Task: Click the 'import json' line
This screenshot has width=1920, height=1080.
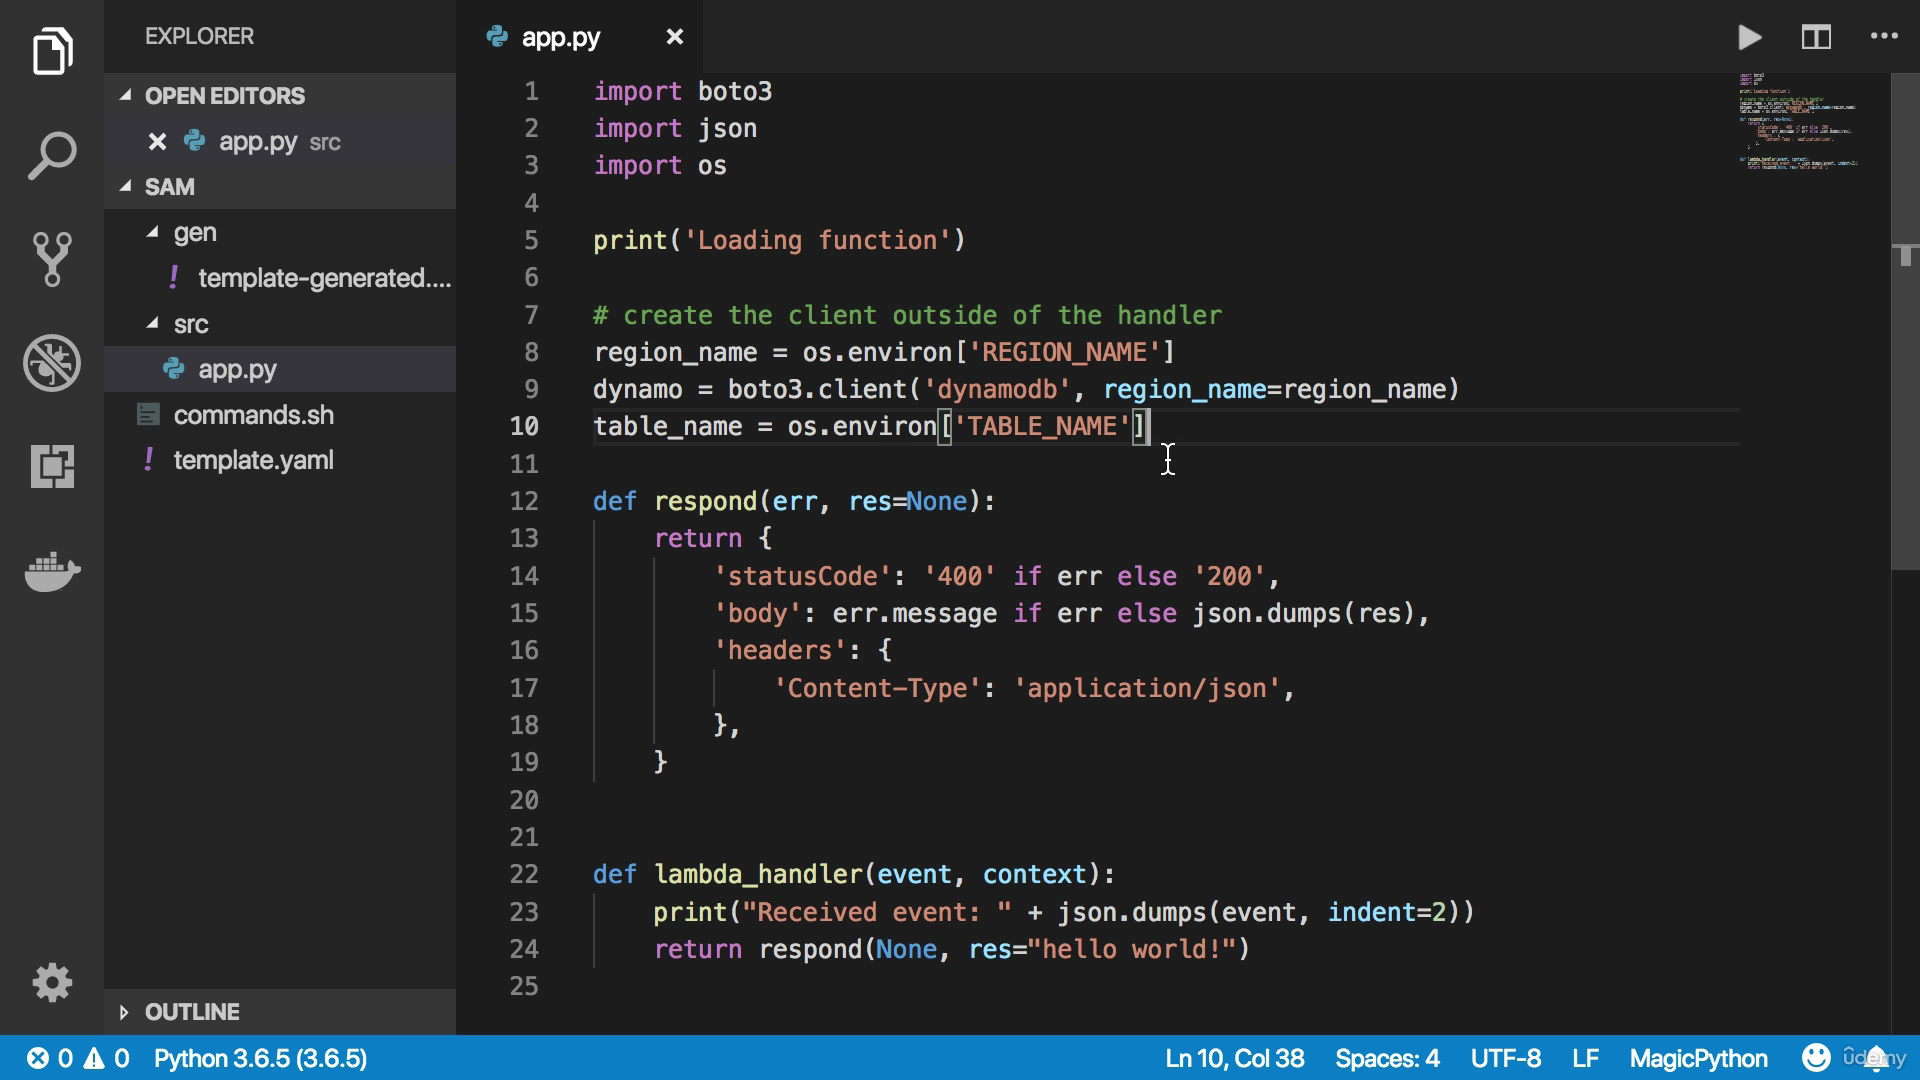Action: (x=675, y=129)
